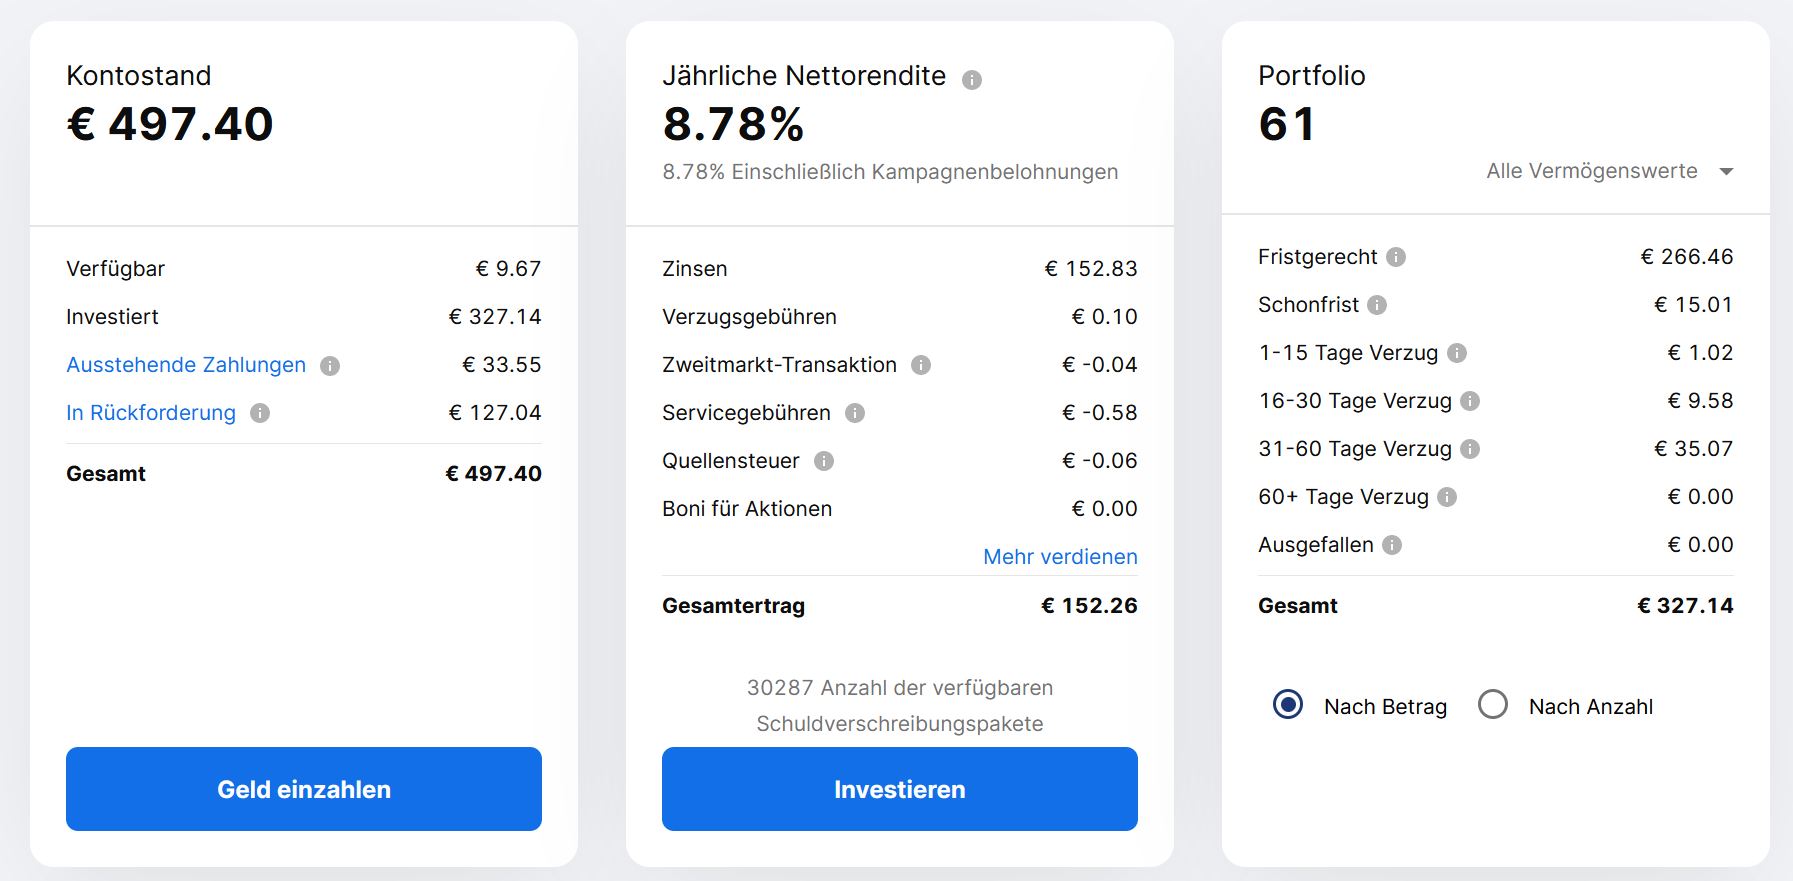Follow the Mehr verdienen link

pos(1060,557)
